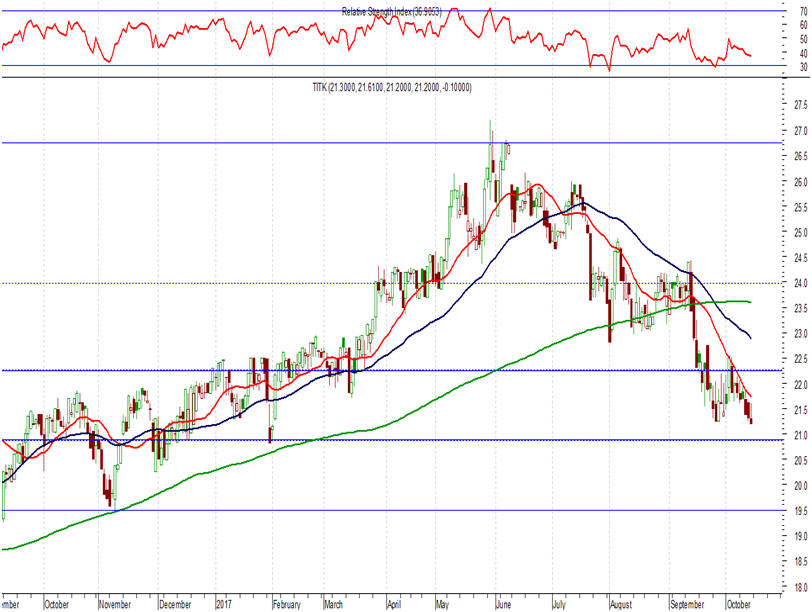Viewport: 812px width, 612px height.
Task: Click the 20.5 price axis value
Action: (x=801, y=460)
